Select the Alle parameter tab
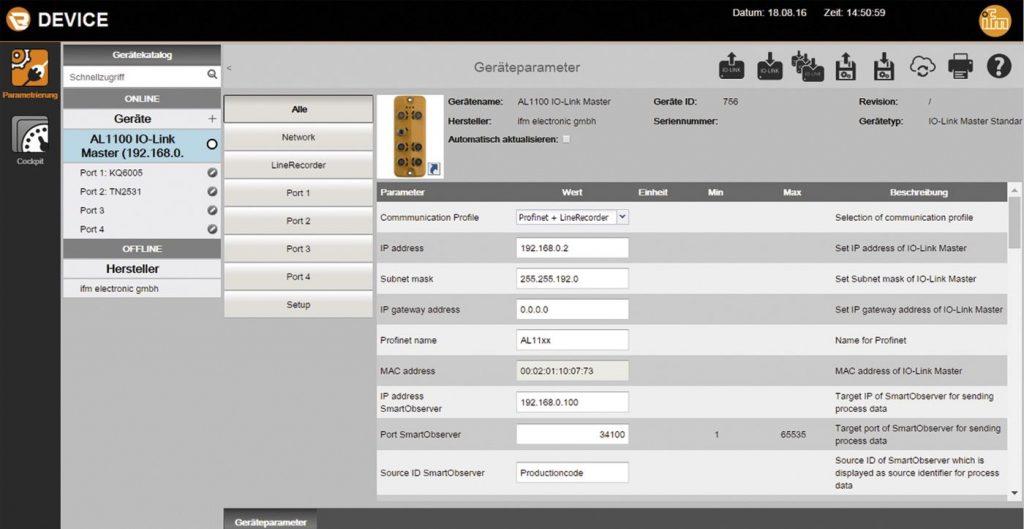The height and width of the screenshot is (529, 1024). [x=298, y=109]
